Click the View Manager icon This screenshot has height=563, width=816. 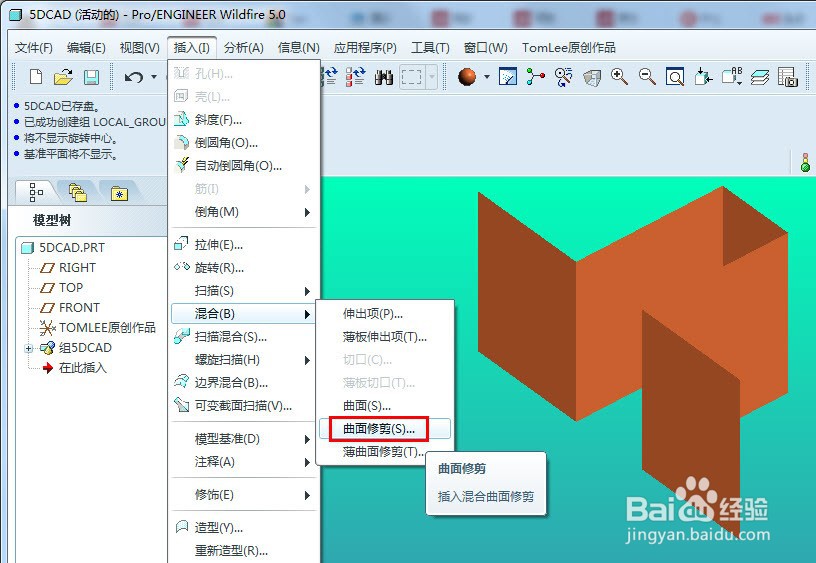pos(788,77)
